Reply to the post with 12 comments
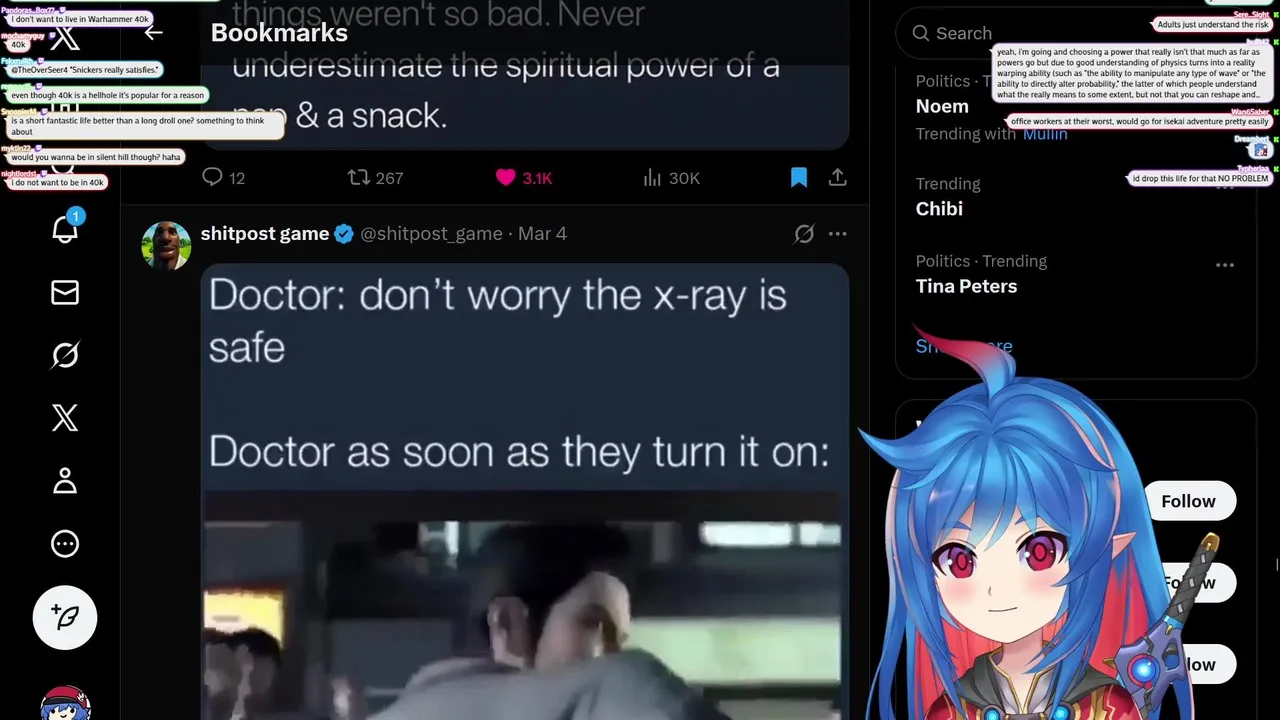Viewport: 1280px width, 720px height. click(x=223, y=178)
